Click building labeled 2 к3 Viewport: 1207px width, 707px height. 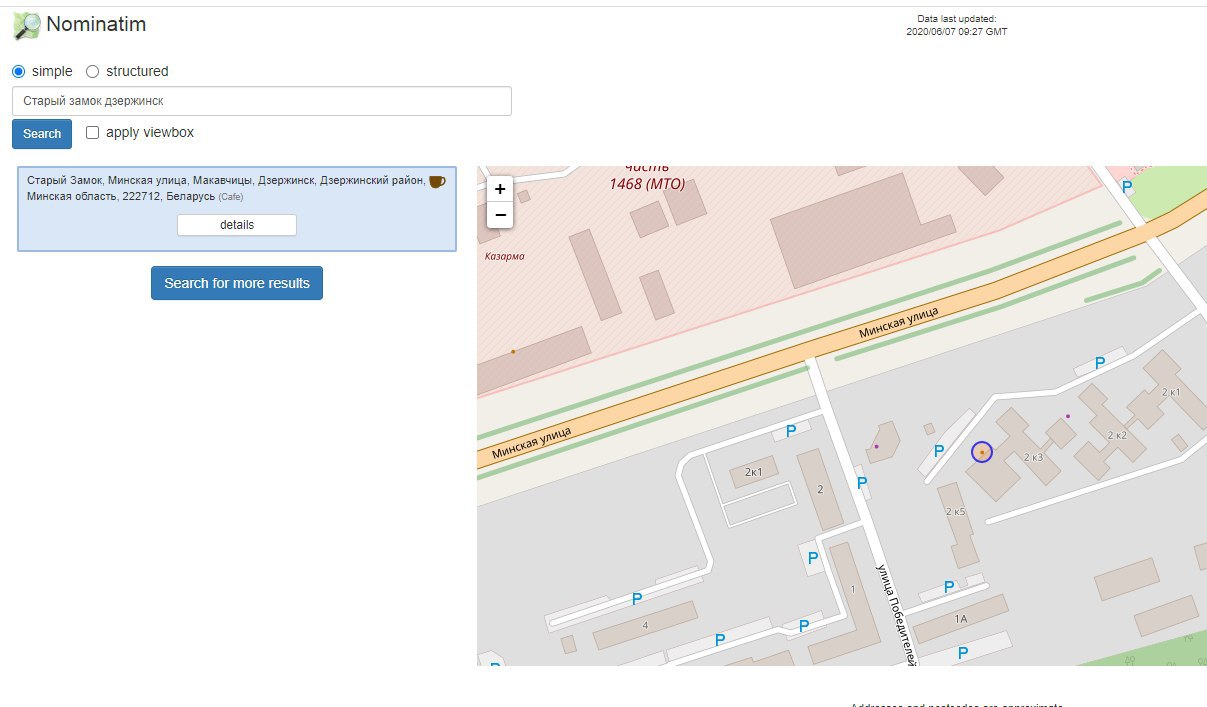click(1033, 457)
